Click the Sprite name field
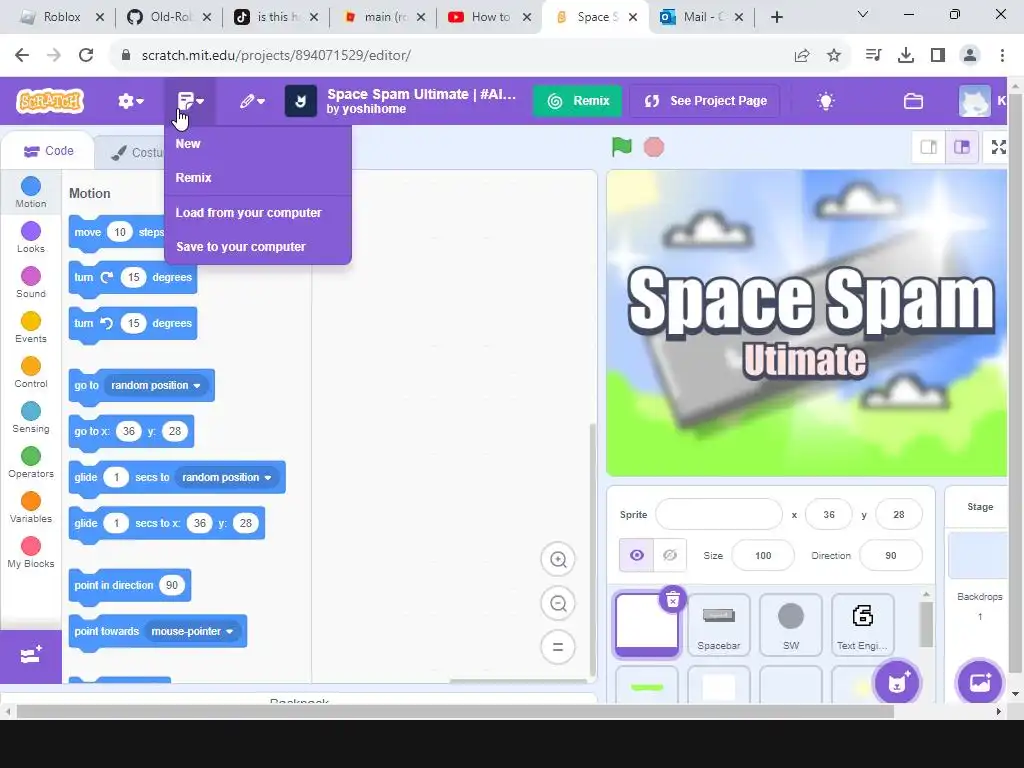1024x768 pixels. [718, 515]
